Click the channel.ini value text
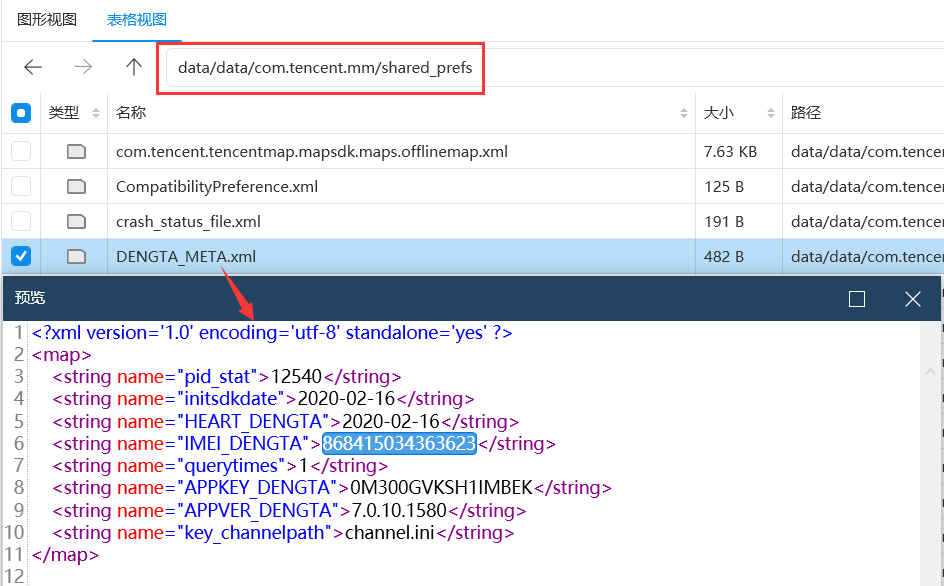The width and height of the screenshot is (944, 586). click(390, 532)
